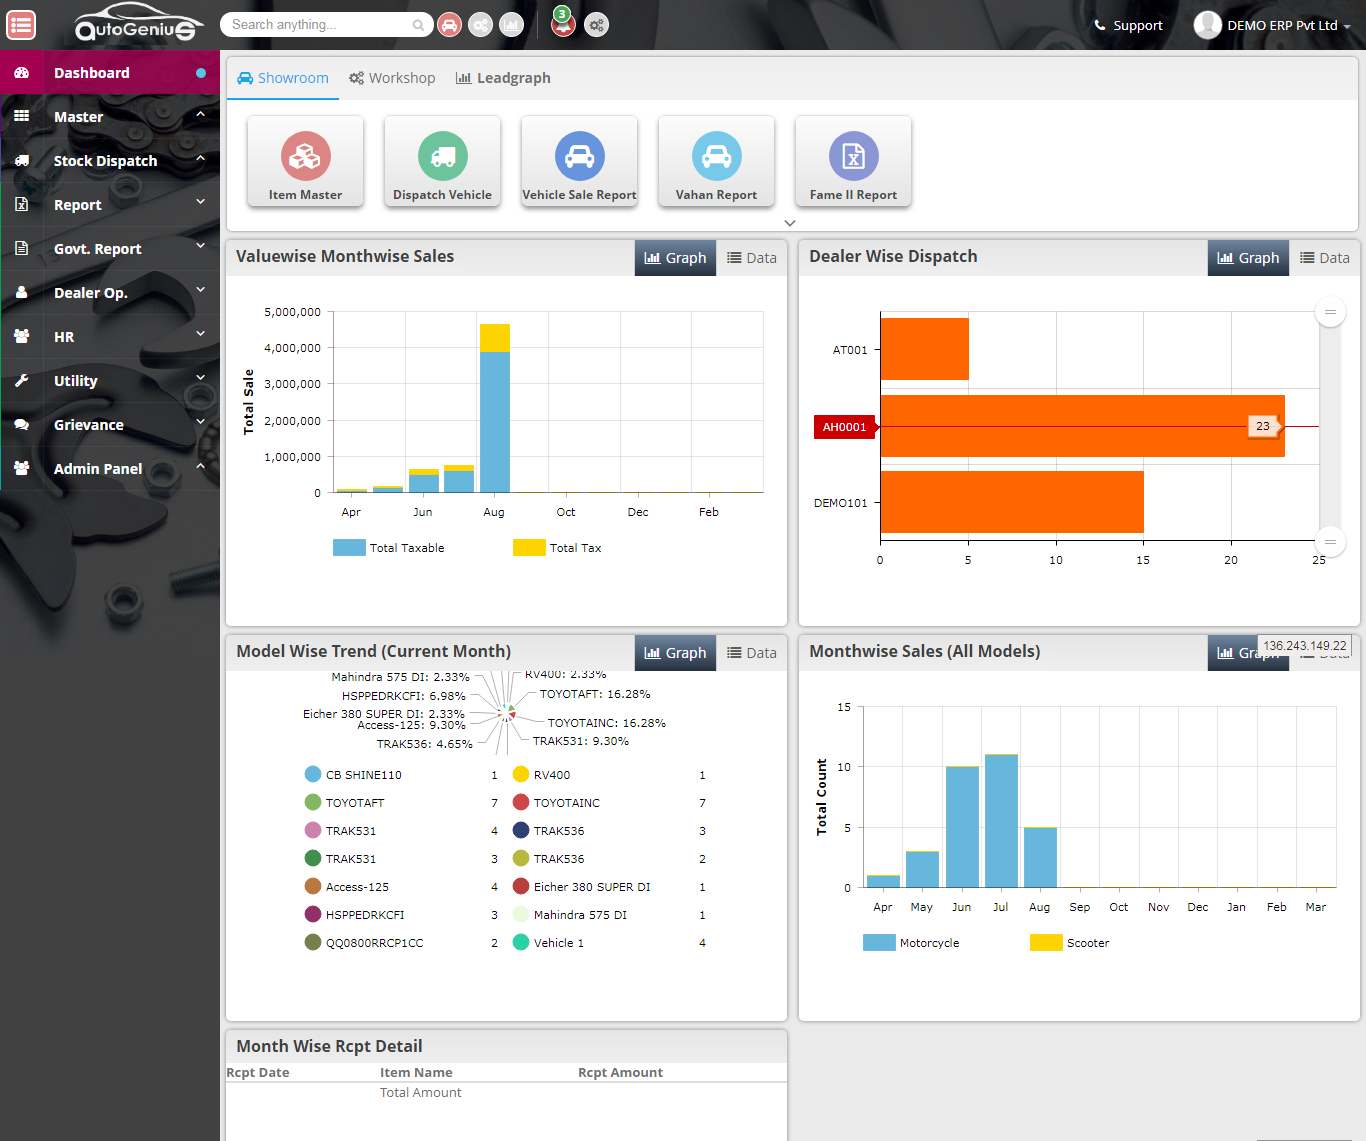Expand the Govt. Report sidebar menu
This screenshot has height=1141, width=1366.
pos(96,248)
